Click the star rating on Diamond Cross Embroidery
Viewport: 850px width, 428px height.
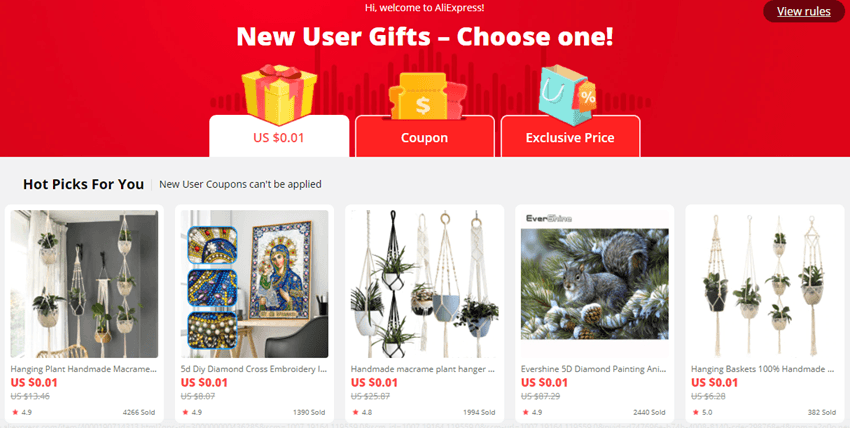pyautogui.click(x=192, y=412)
